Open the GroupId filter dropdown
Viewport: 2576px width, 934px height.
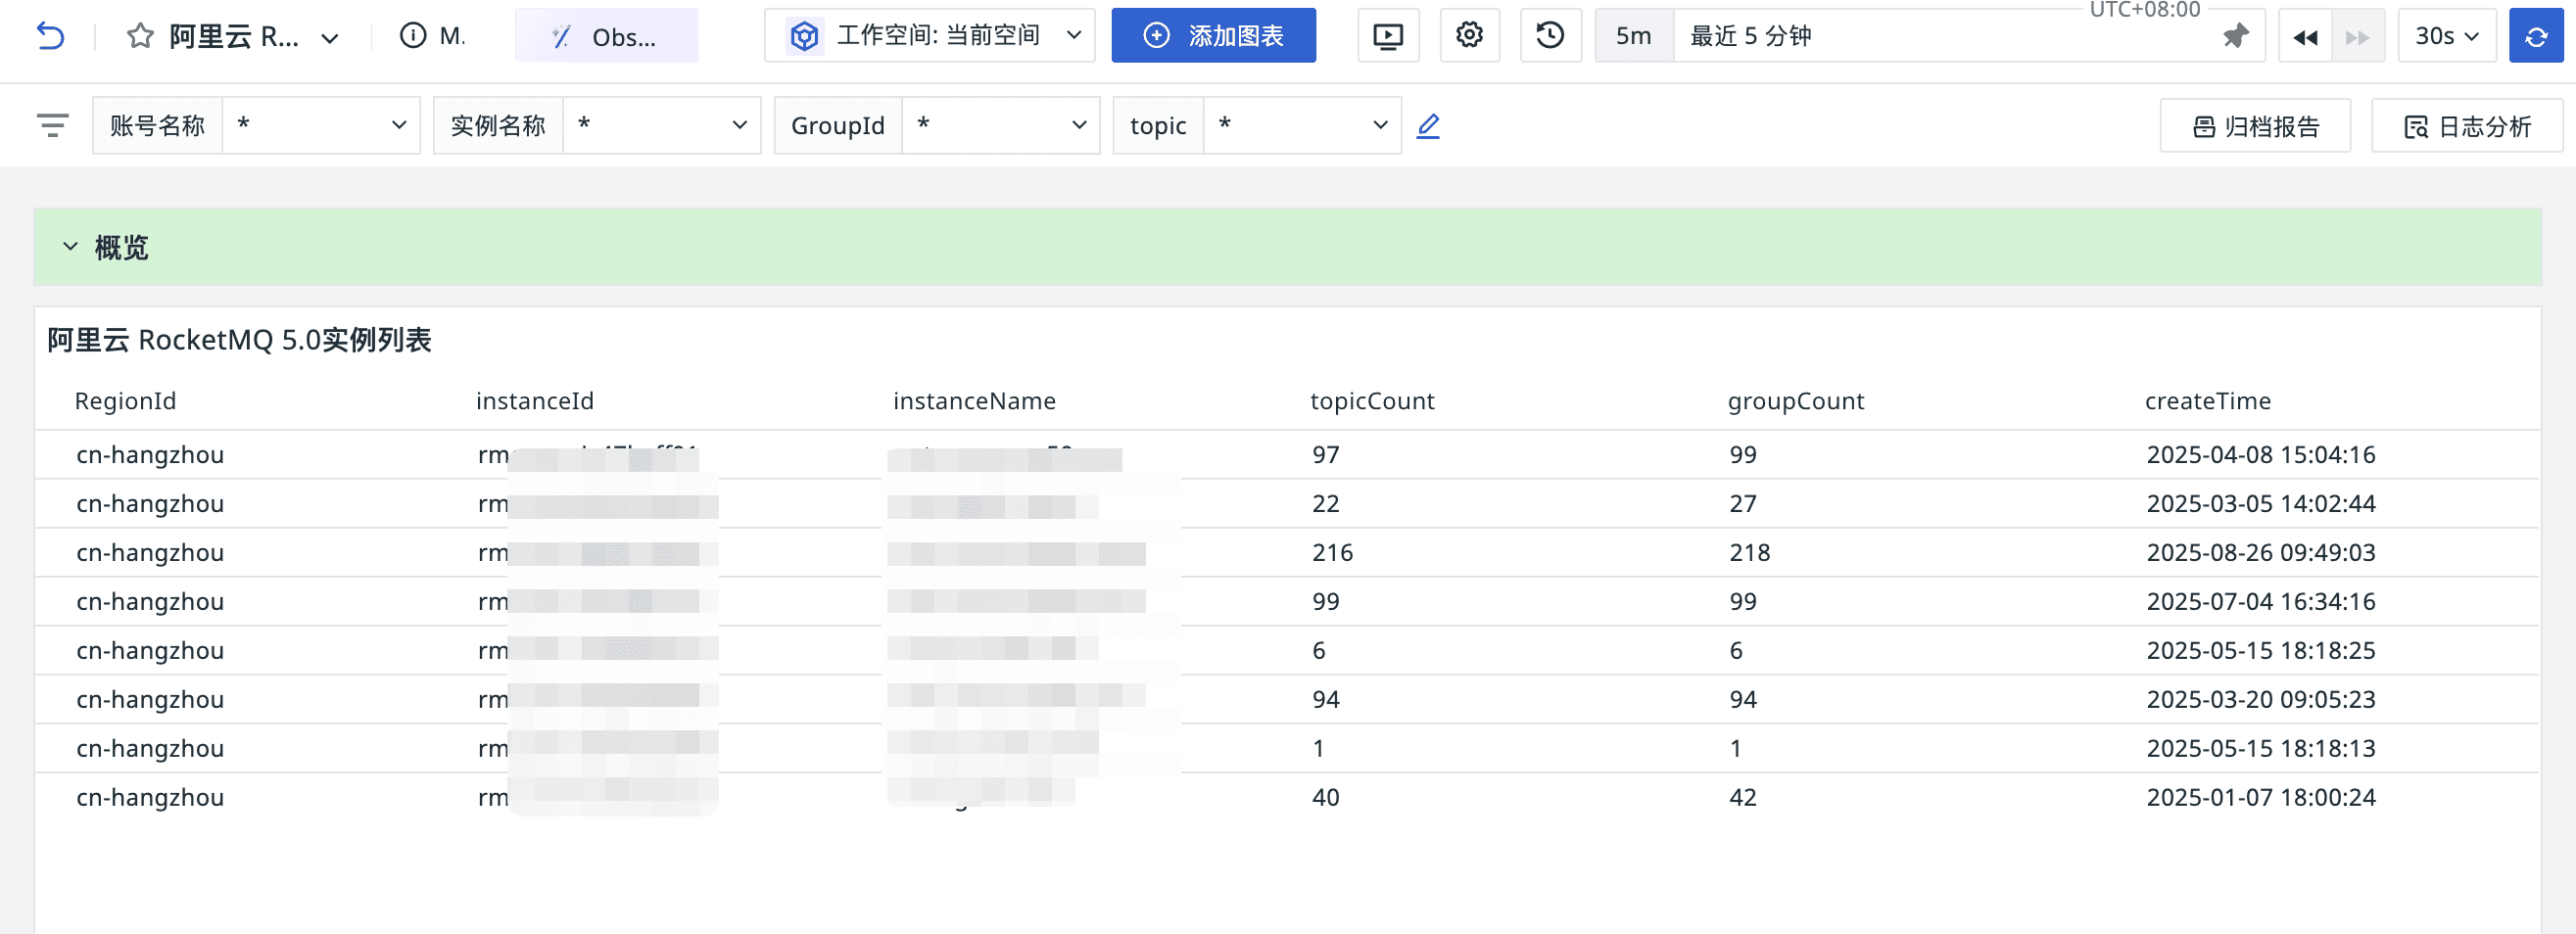(x=1000, y=126)
